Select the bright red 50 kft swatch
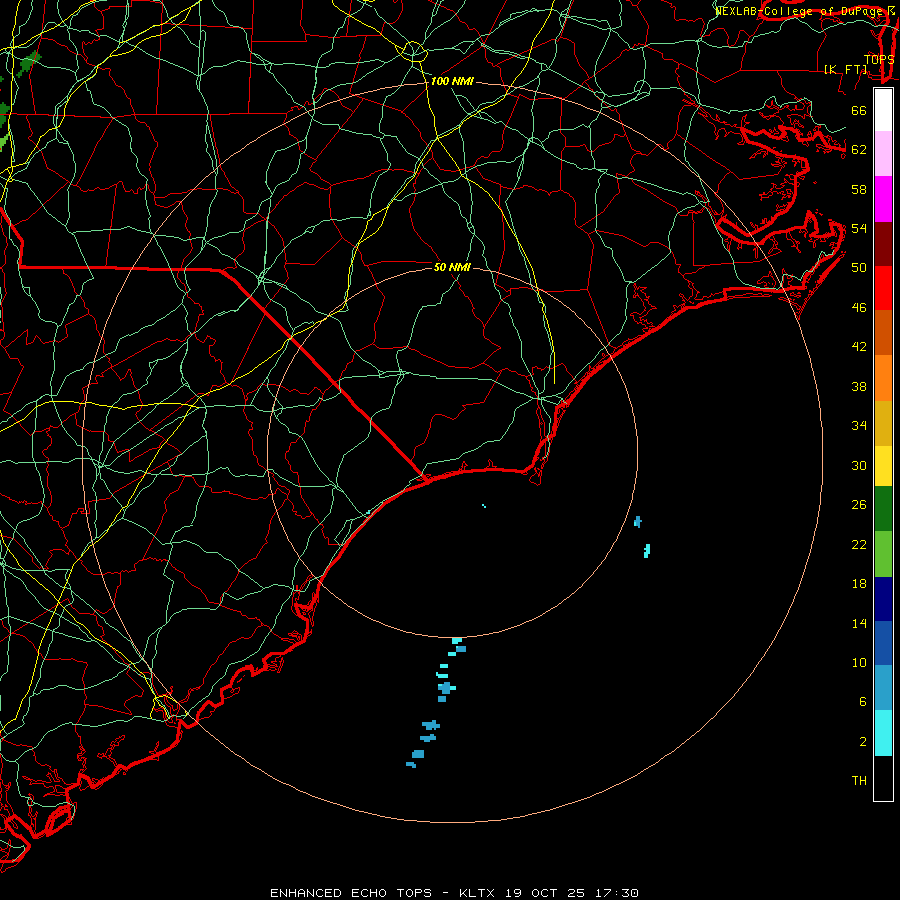The image size is (900, 900). (883, 288)
